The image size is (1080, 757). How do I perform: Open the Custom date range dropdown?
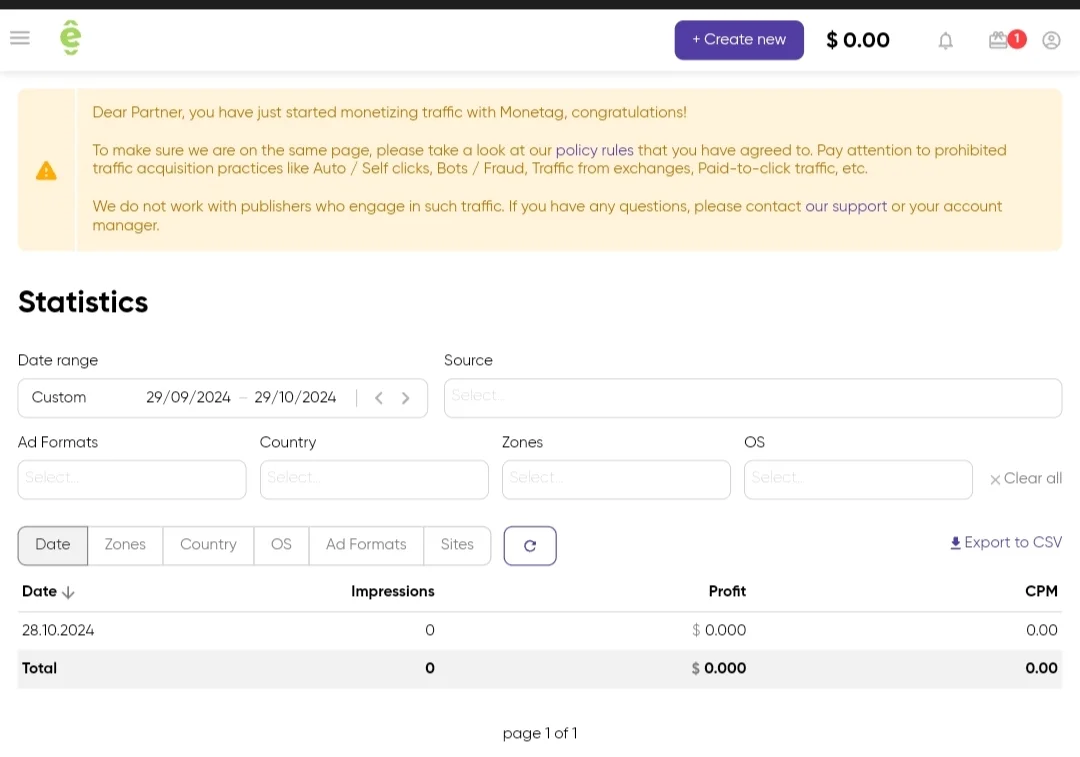(59, 397)
